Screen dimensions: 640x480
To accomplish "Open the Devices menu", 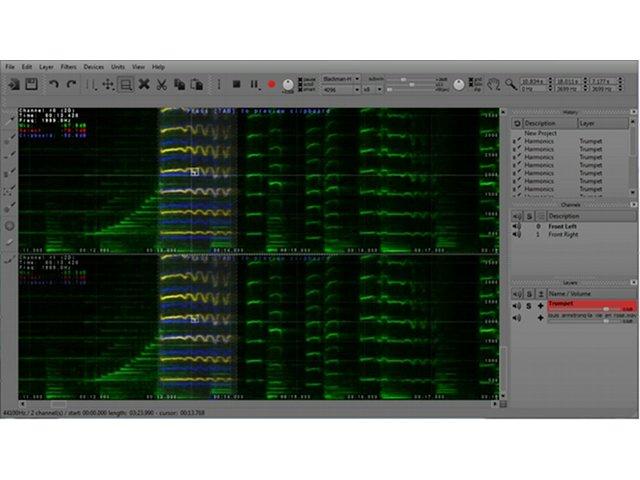I will (x=94, y=66).
